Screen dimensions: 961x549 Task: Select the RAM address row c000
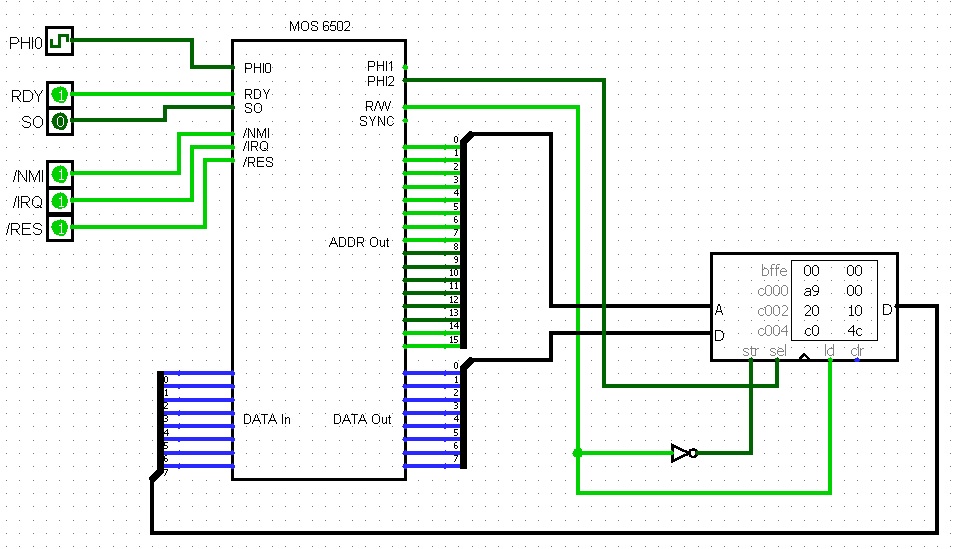pos(772,291)
